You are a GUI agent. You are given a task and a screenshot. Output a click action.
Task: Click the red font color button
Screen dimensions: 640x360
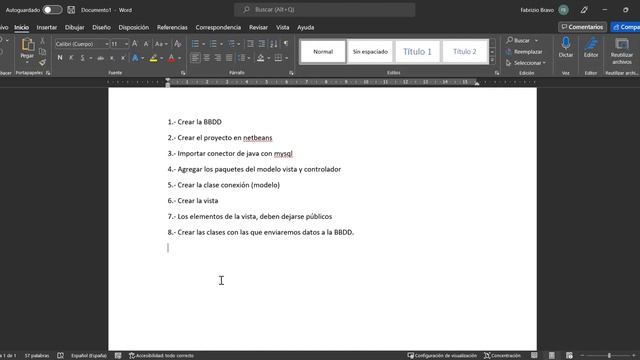pos(171,58)
